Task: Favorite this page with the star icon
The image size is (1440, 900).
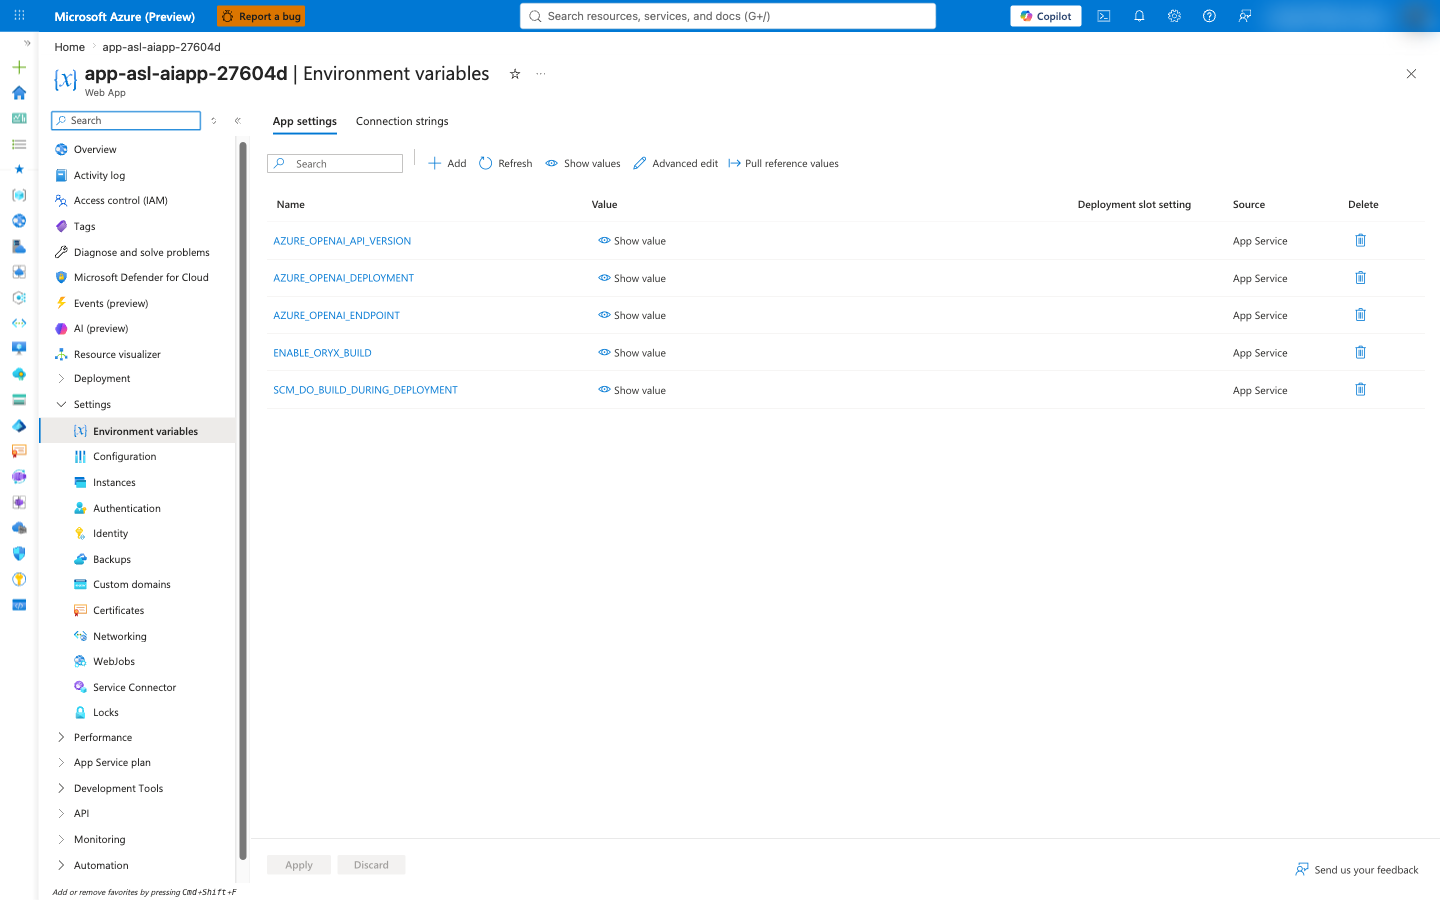Action: 515,74
